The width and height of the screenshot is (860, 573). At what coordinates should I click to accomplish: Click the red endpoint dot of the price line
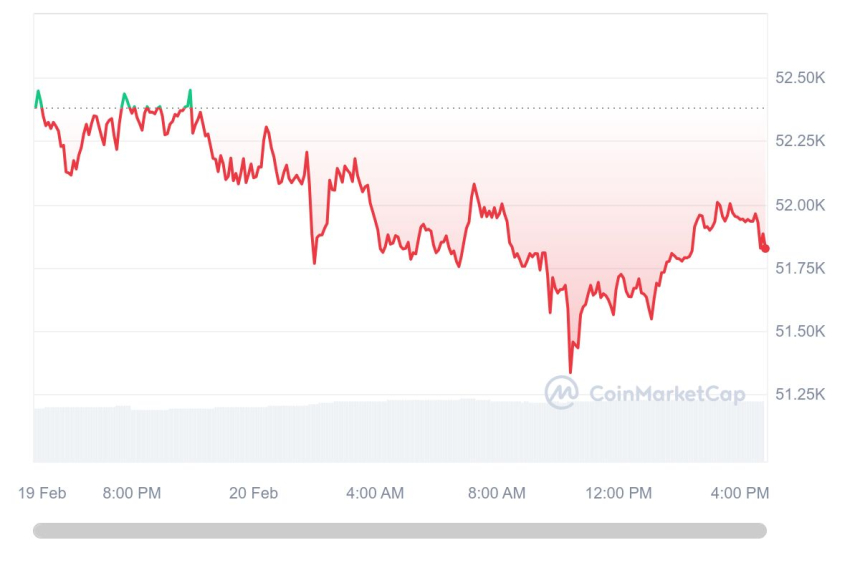tap(766, 249)
